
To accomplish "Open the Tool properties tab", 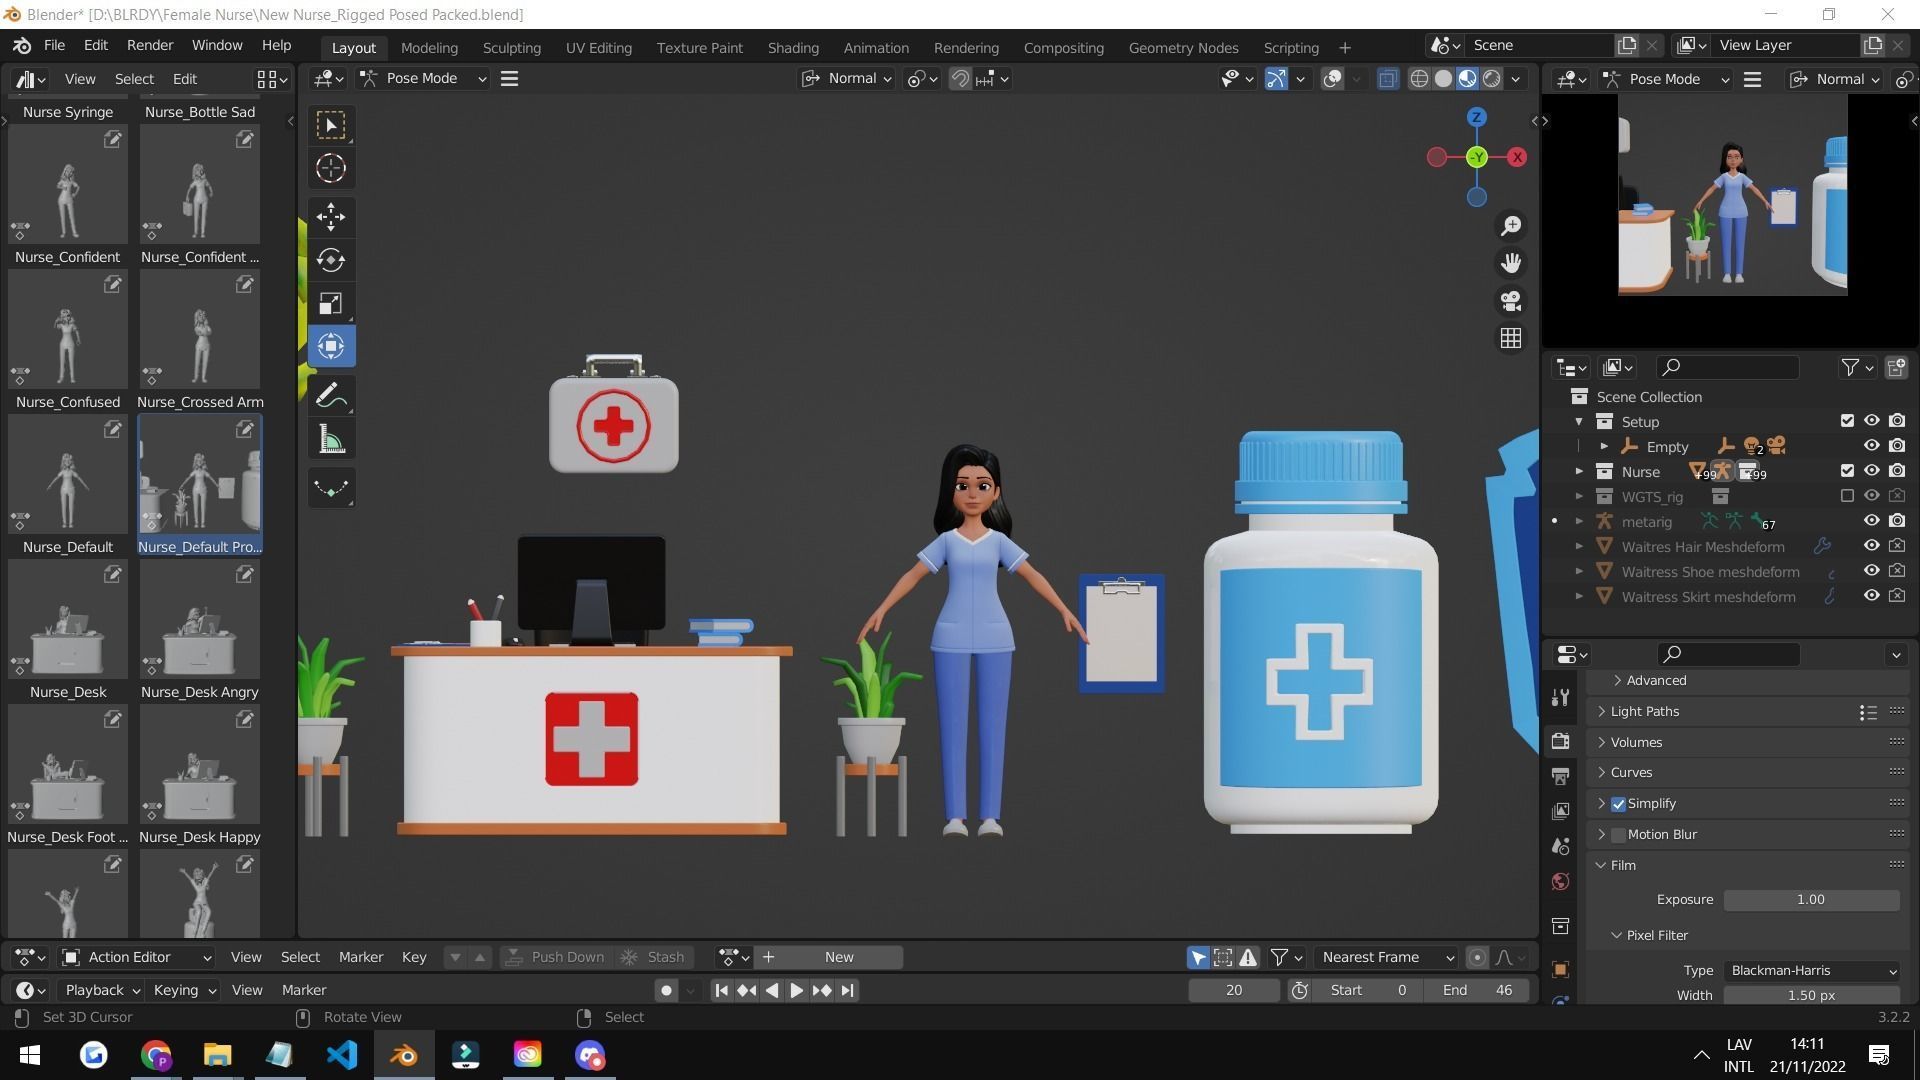I will click(x=1560, y=698).
